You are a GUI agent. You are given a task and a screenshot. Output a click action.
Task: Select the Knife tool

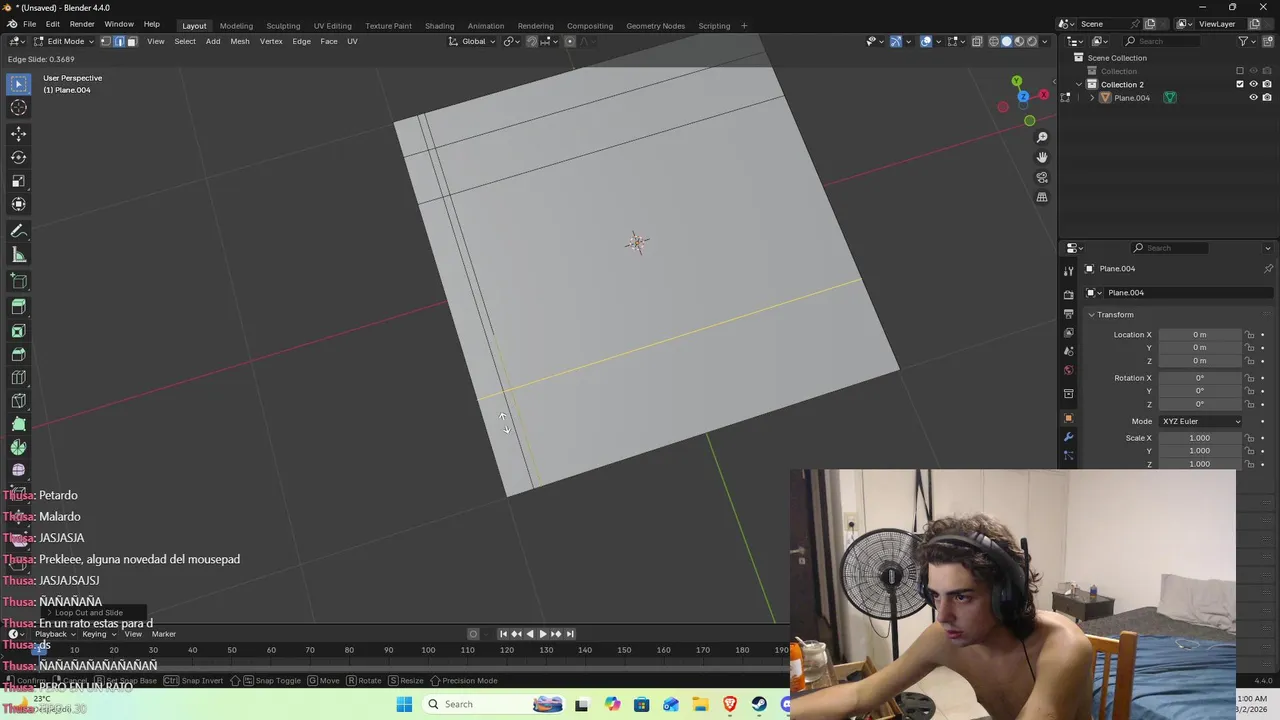(19, 401)
